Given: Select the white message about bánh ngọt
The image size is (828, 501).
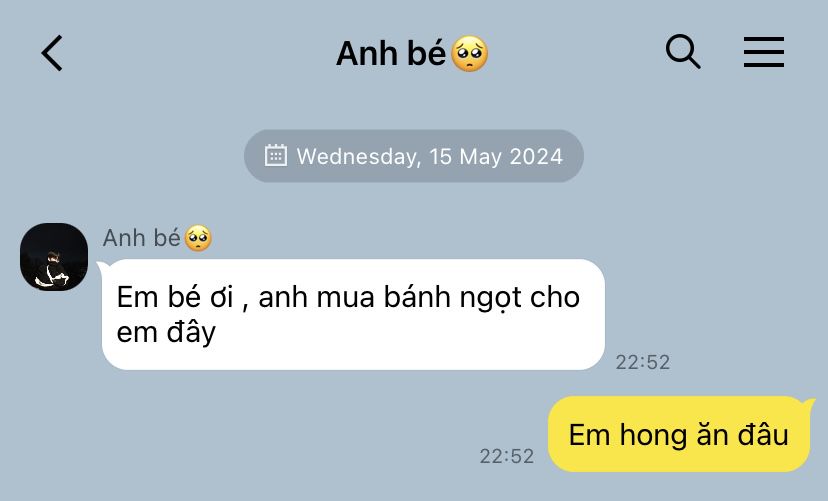Looking at the screenshot, I should 353,314.
